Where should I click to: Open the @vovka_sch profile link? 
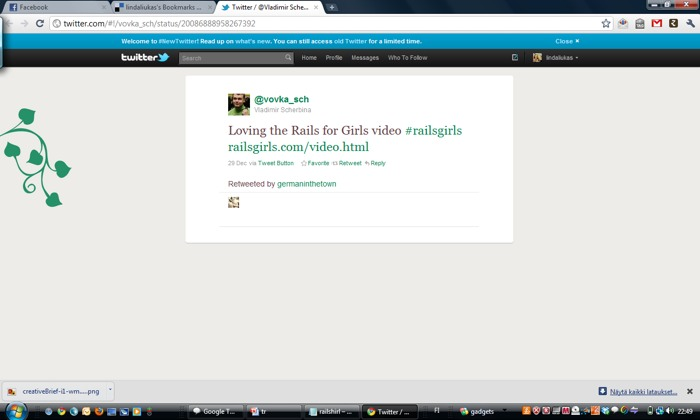tap(281, 99)
